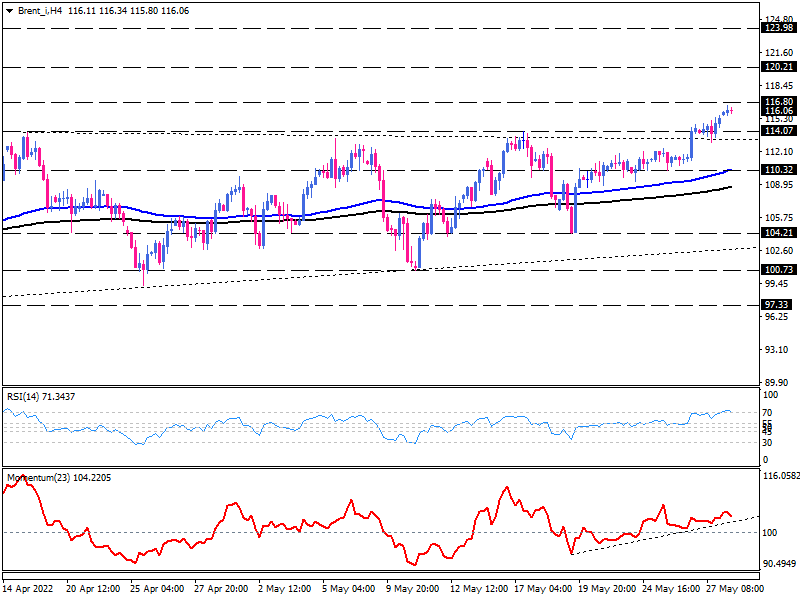This screenshot has width=800, height=600.
Task: Select the 120.21 price level label
Action: click(777, 67)
